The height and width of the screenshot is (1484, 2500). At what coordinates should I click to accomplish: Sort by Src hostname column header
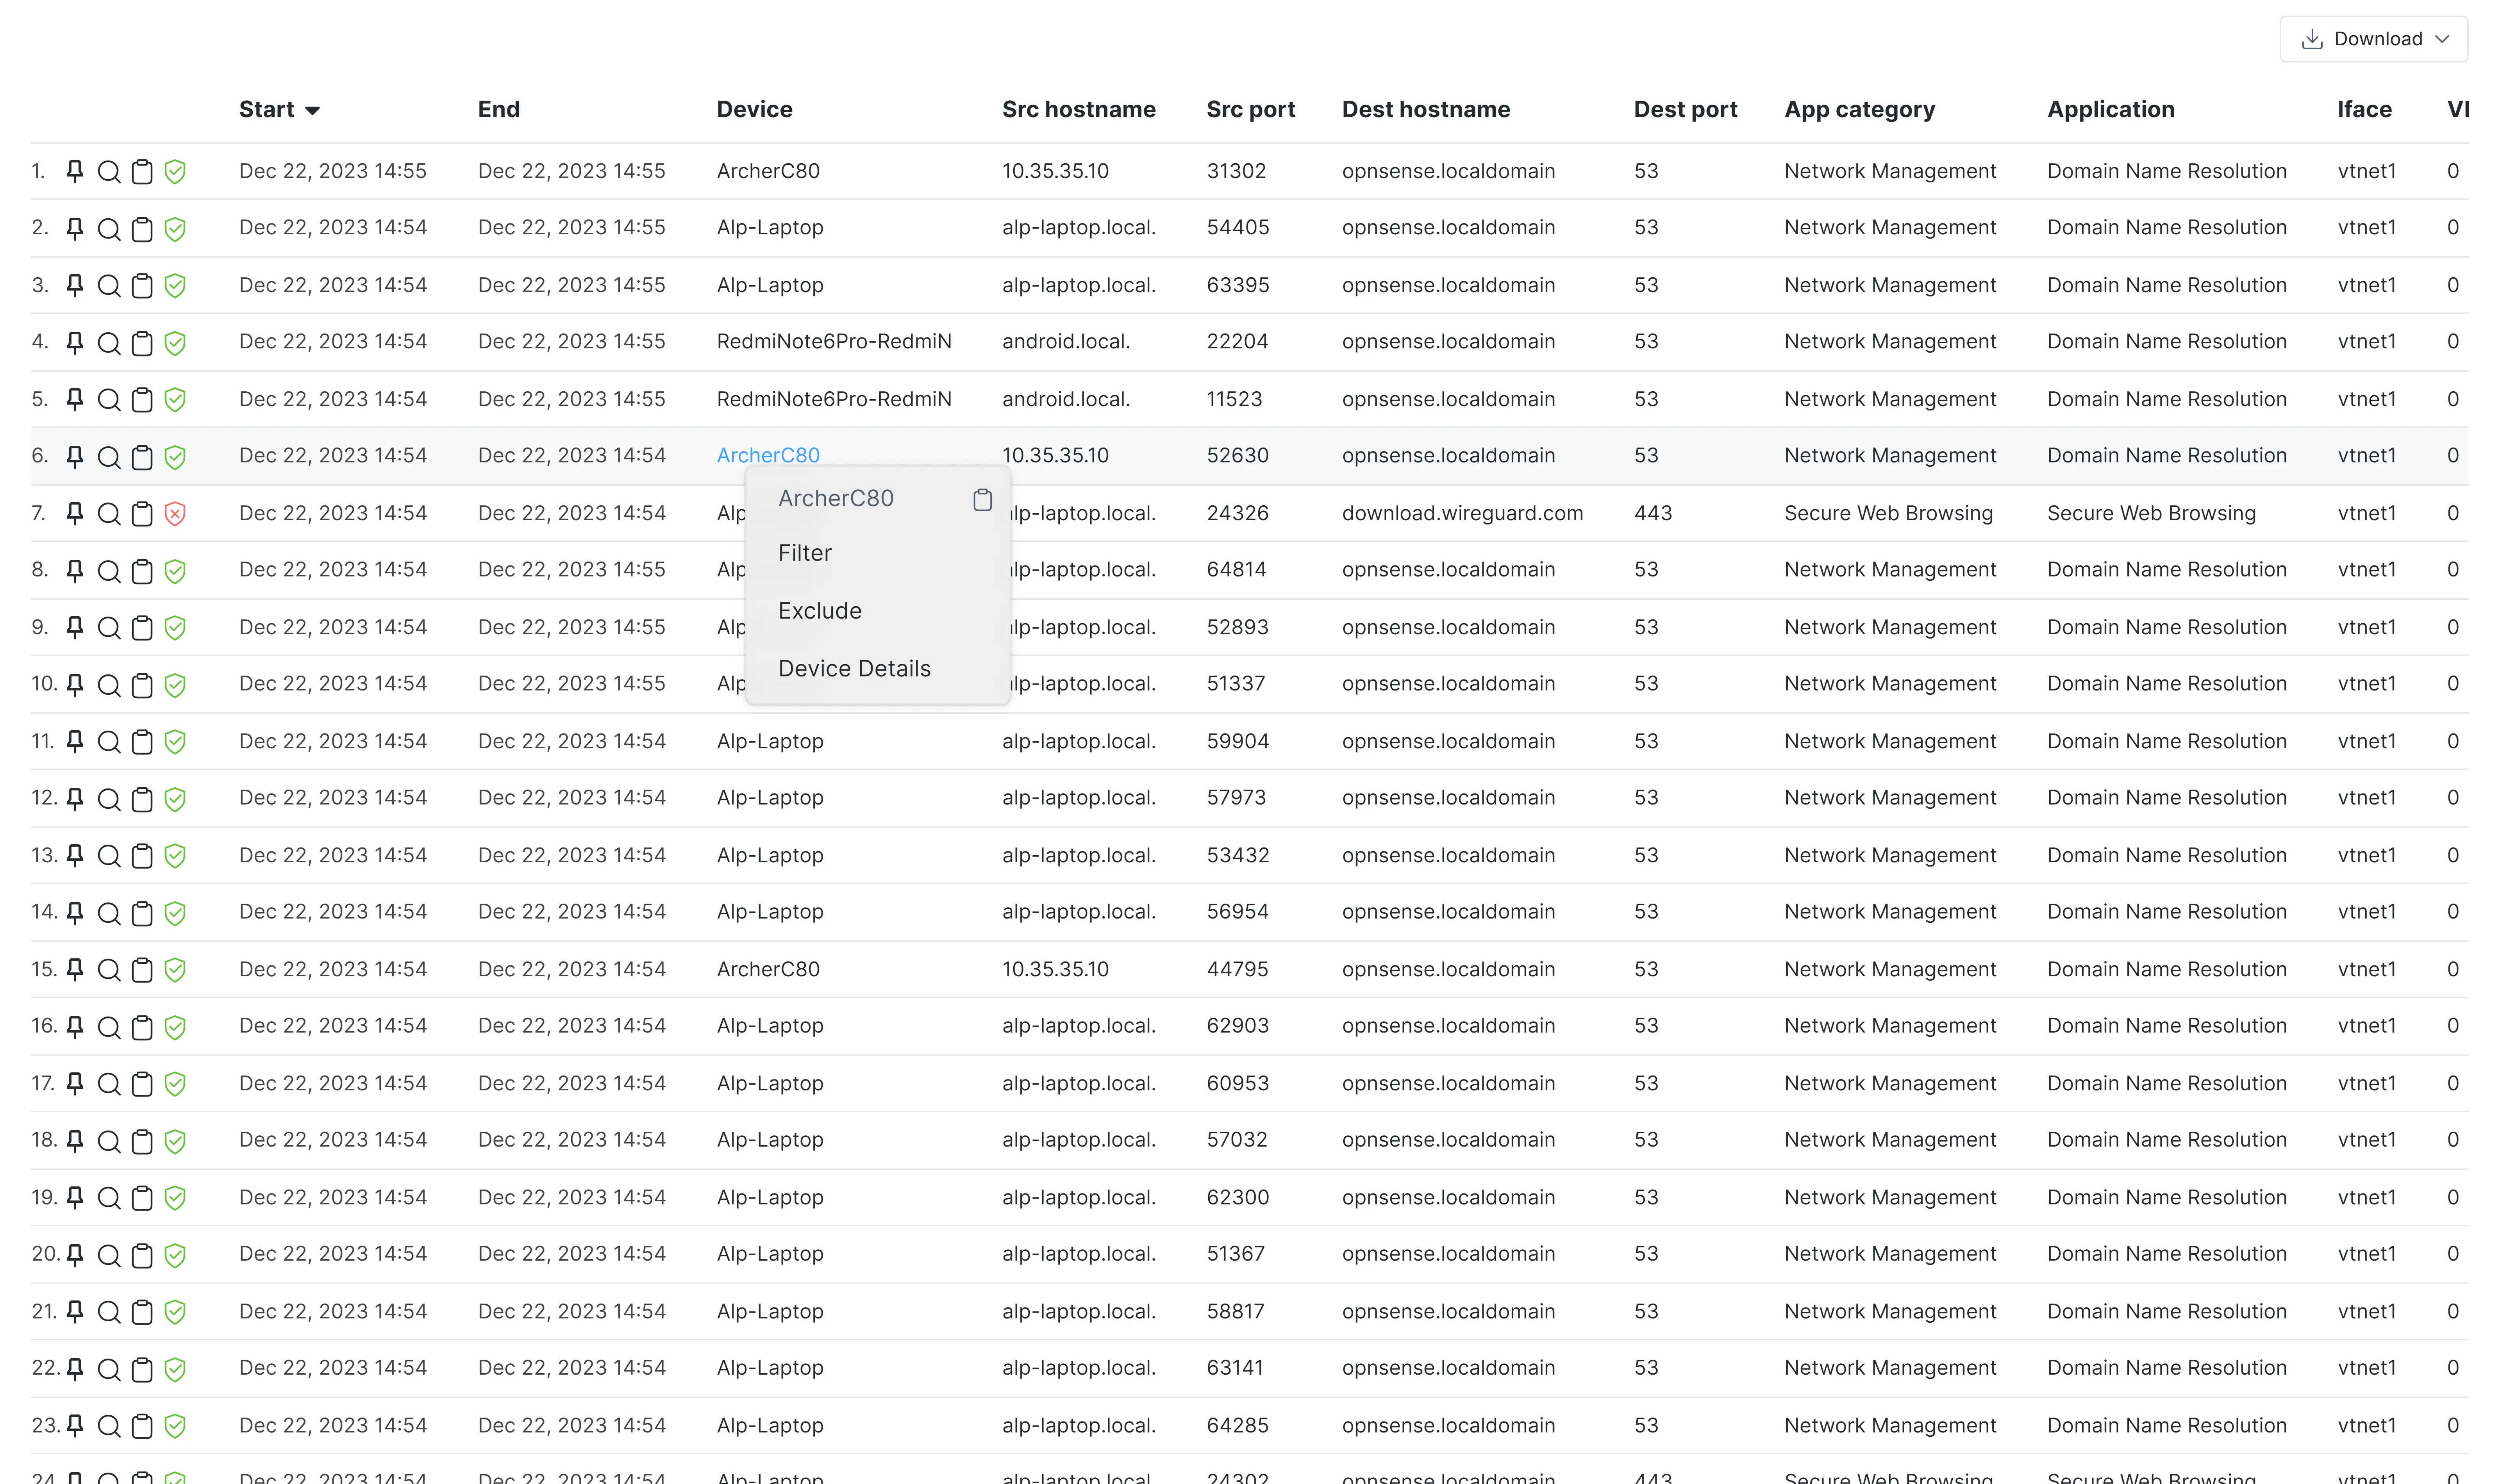point(1078,109)
